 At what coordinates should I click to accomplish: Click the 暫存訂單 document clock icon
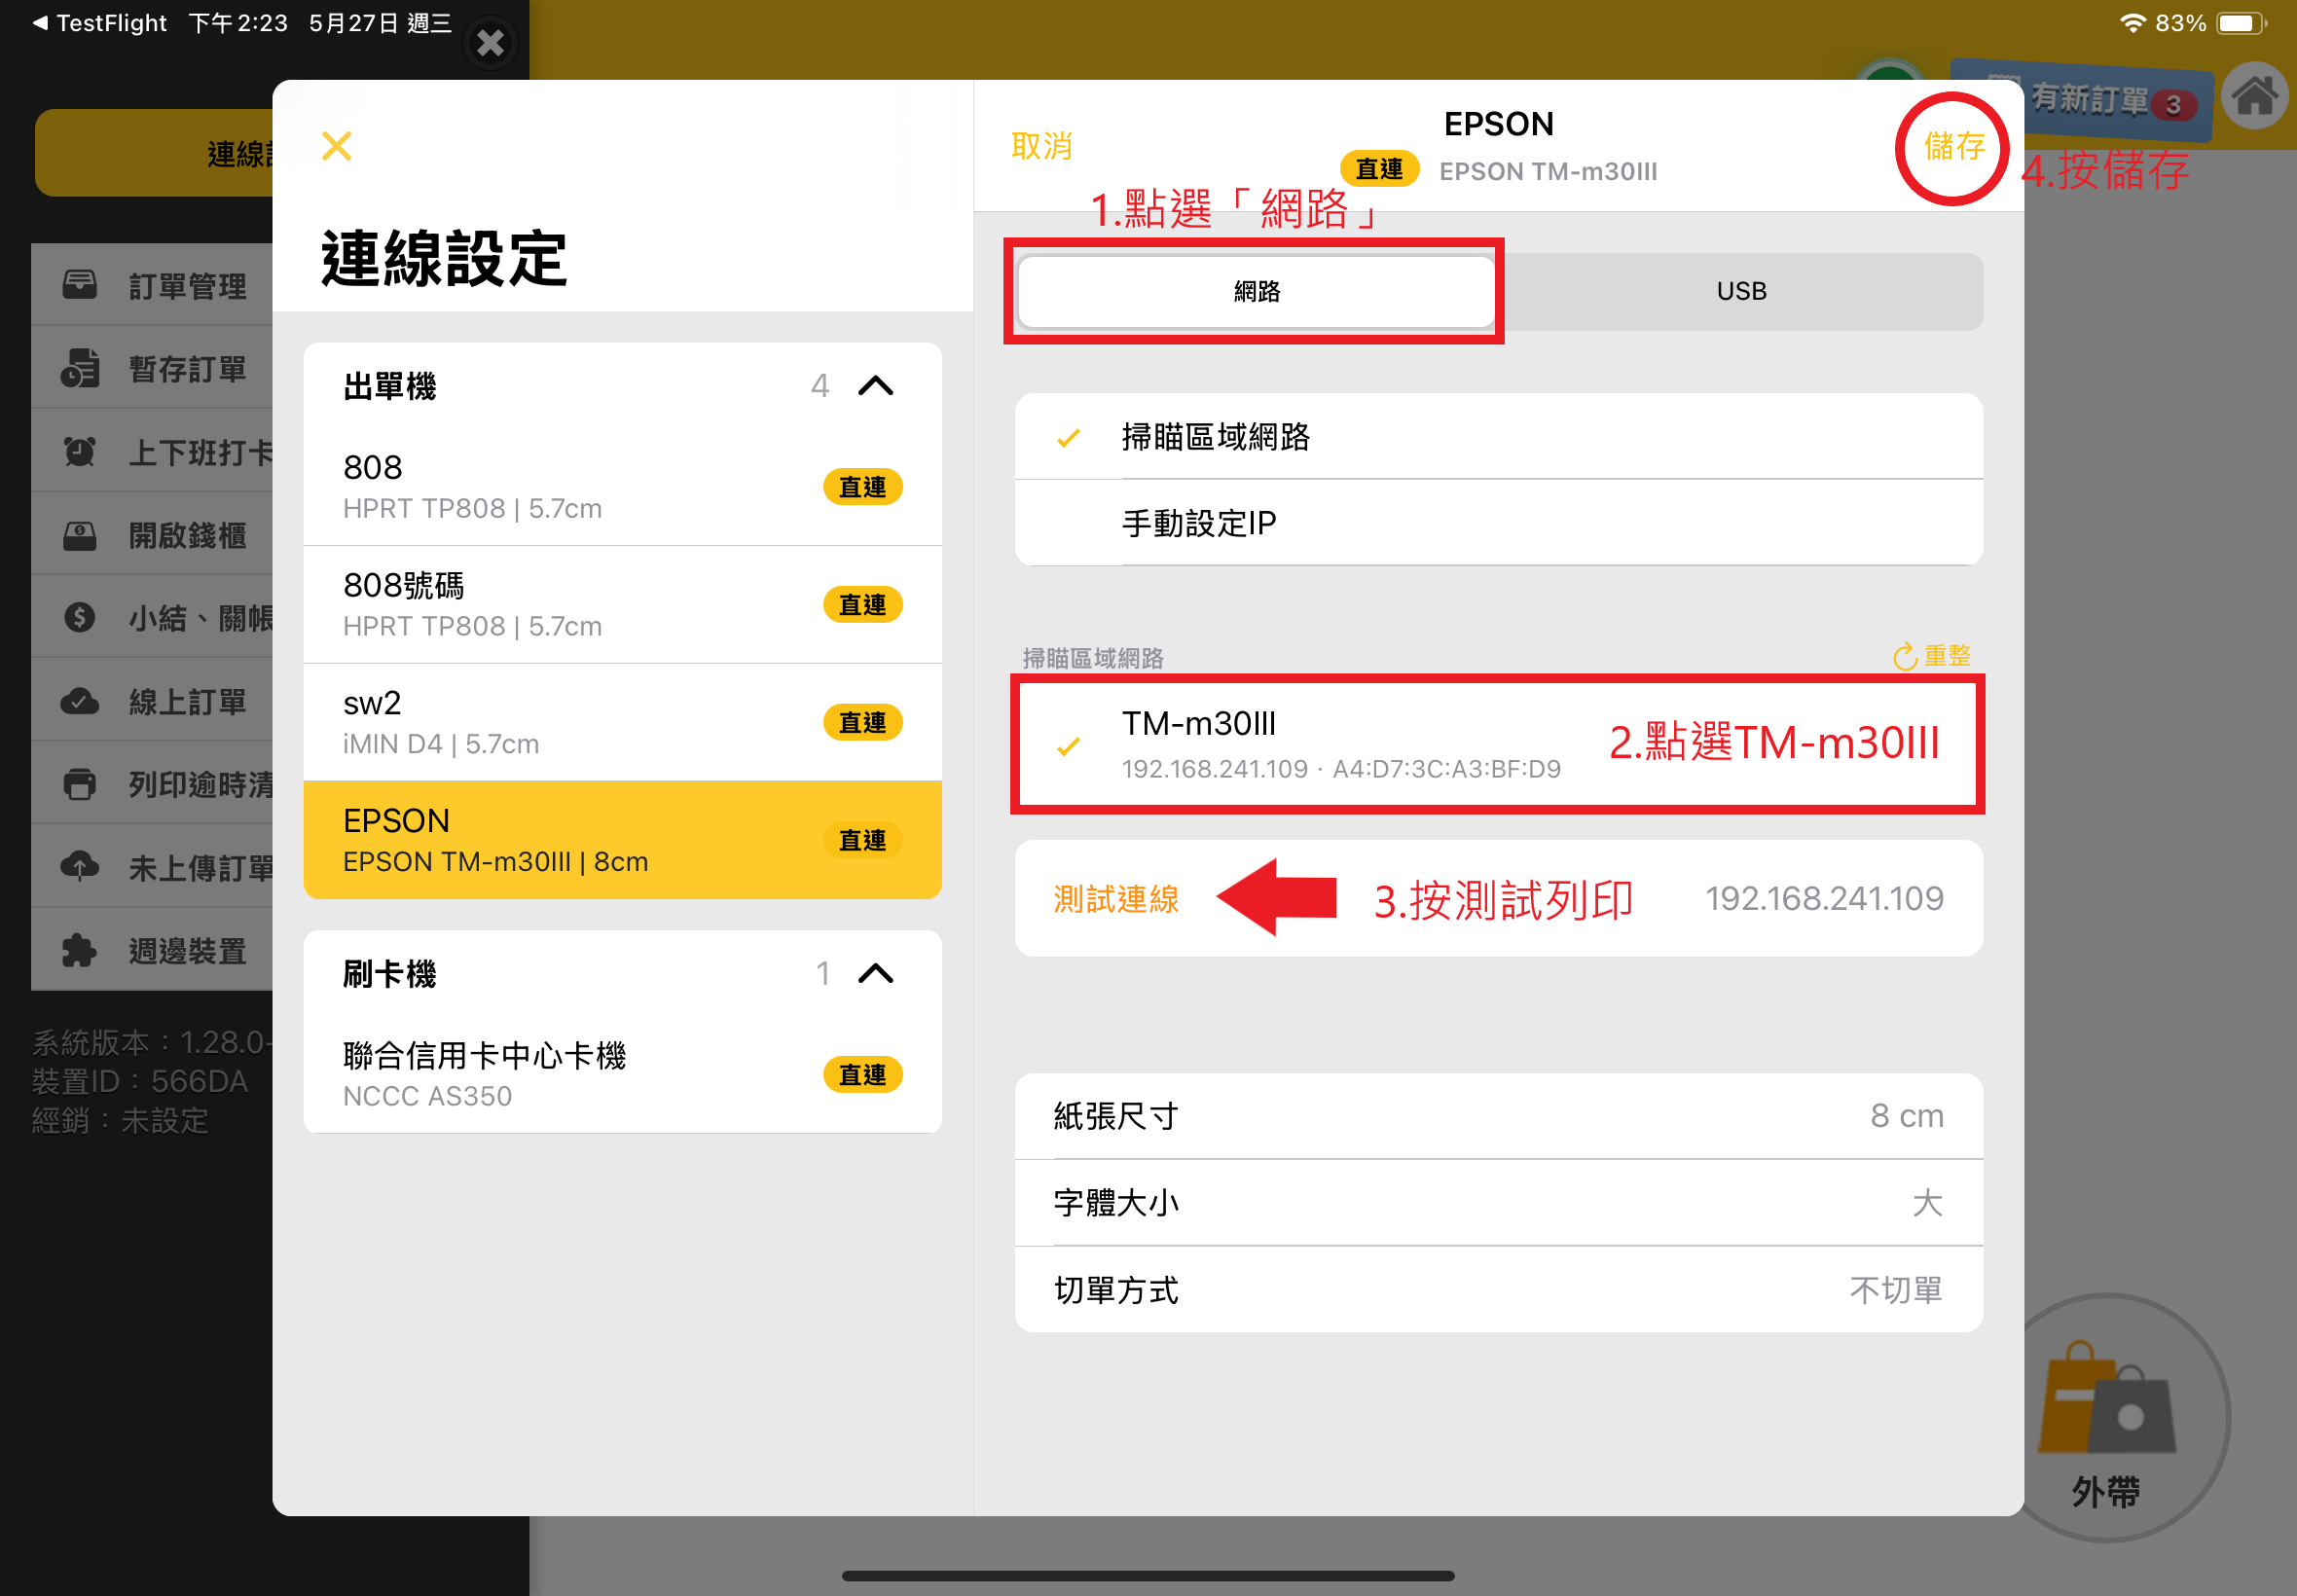click(x=80, y=368)
